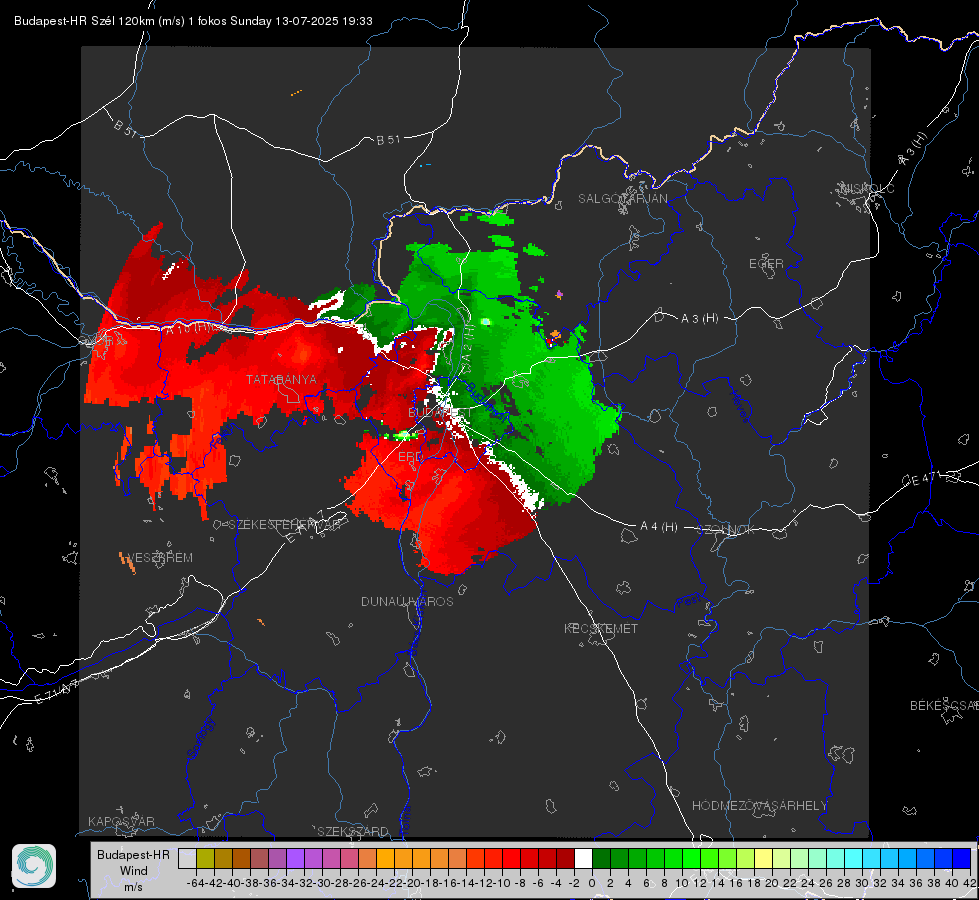Click the VESZPRÉM city label
This screenshot has width=979, height=900.
(x=159, y=558)
